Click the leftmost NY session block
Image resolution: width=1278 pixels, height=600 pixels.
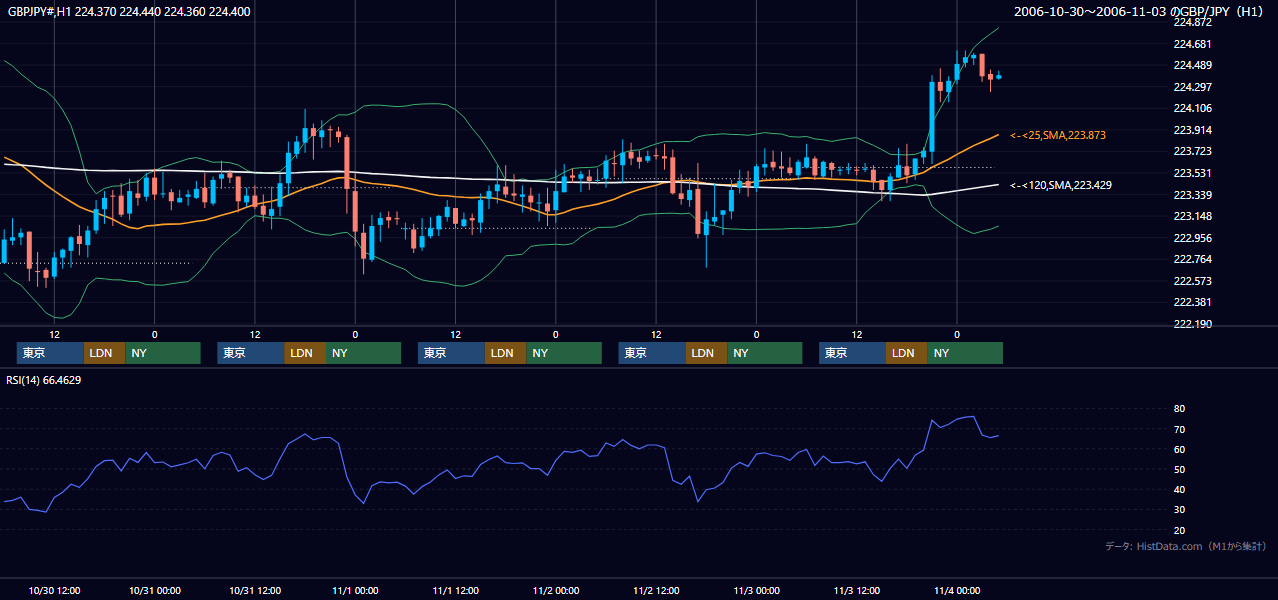click(x=163, y=353)
